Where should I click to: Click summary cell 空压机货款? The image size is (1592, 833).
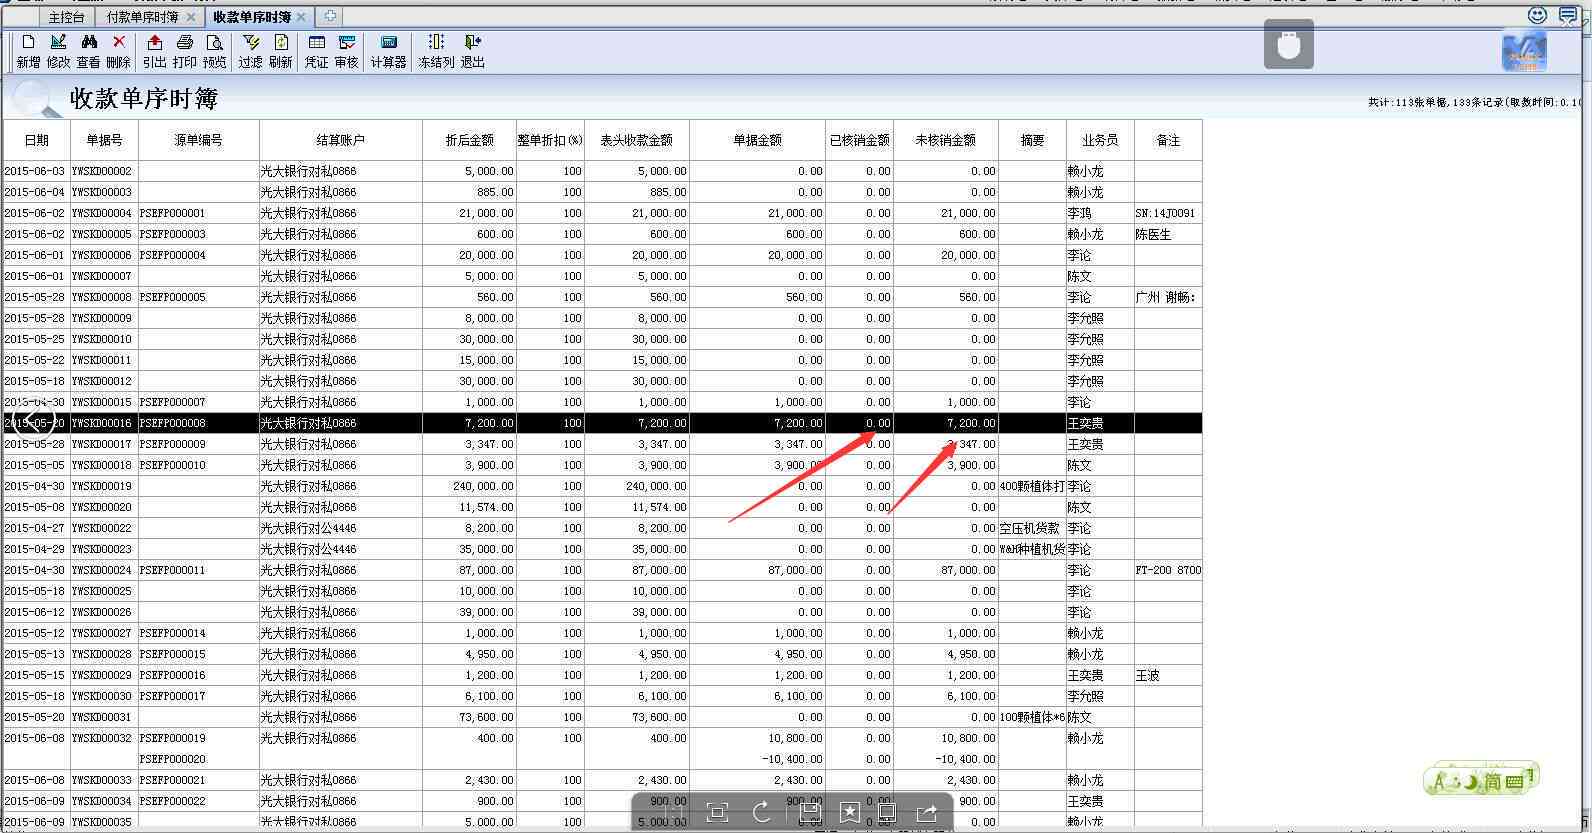coord(1030,528)
